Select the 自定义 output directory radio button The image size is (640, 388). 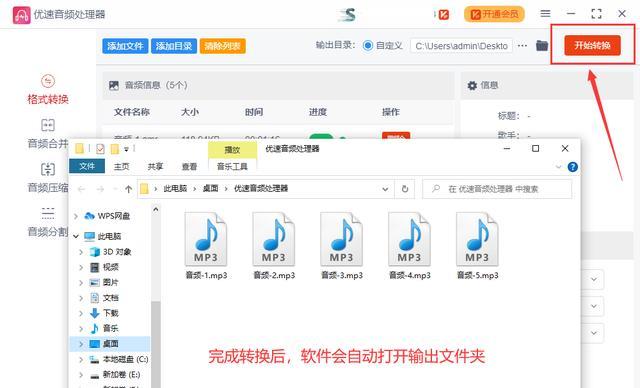368,46
